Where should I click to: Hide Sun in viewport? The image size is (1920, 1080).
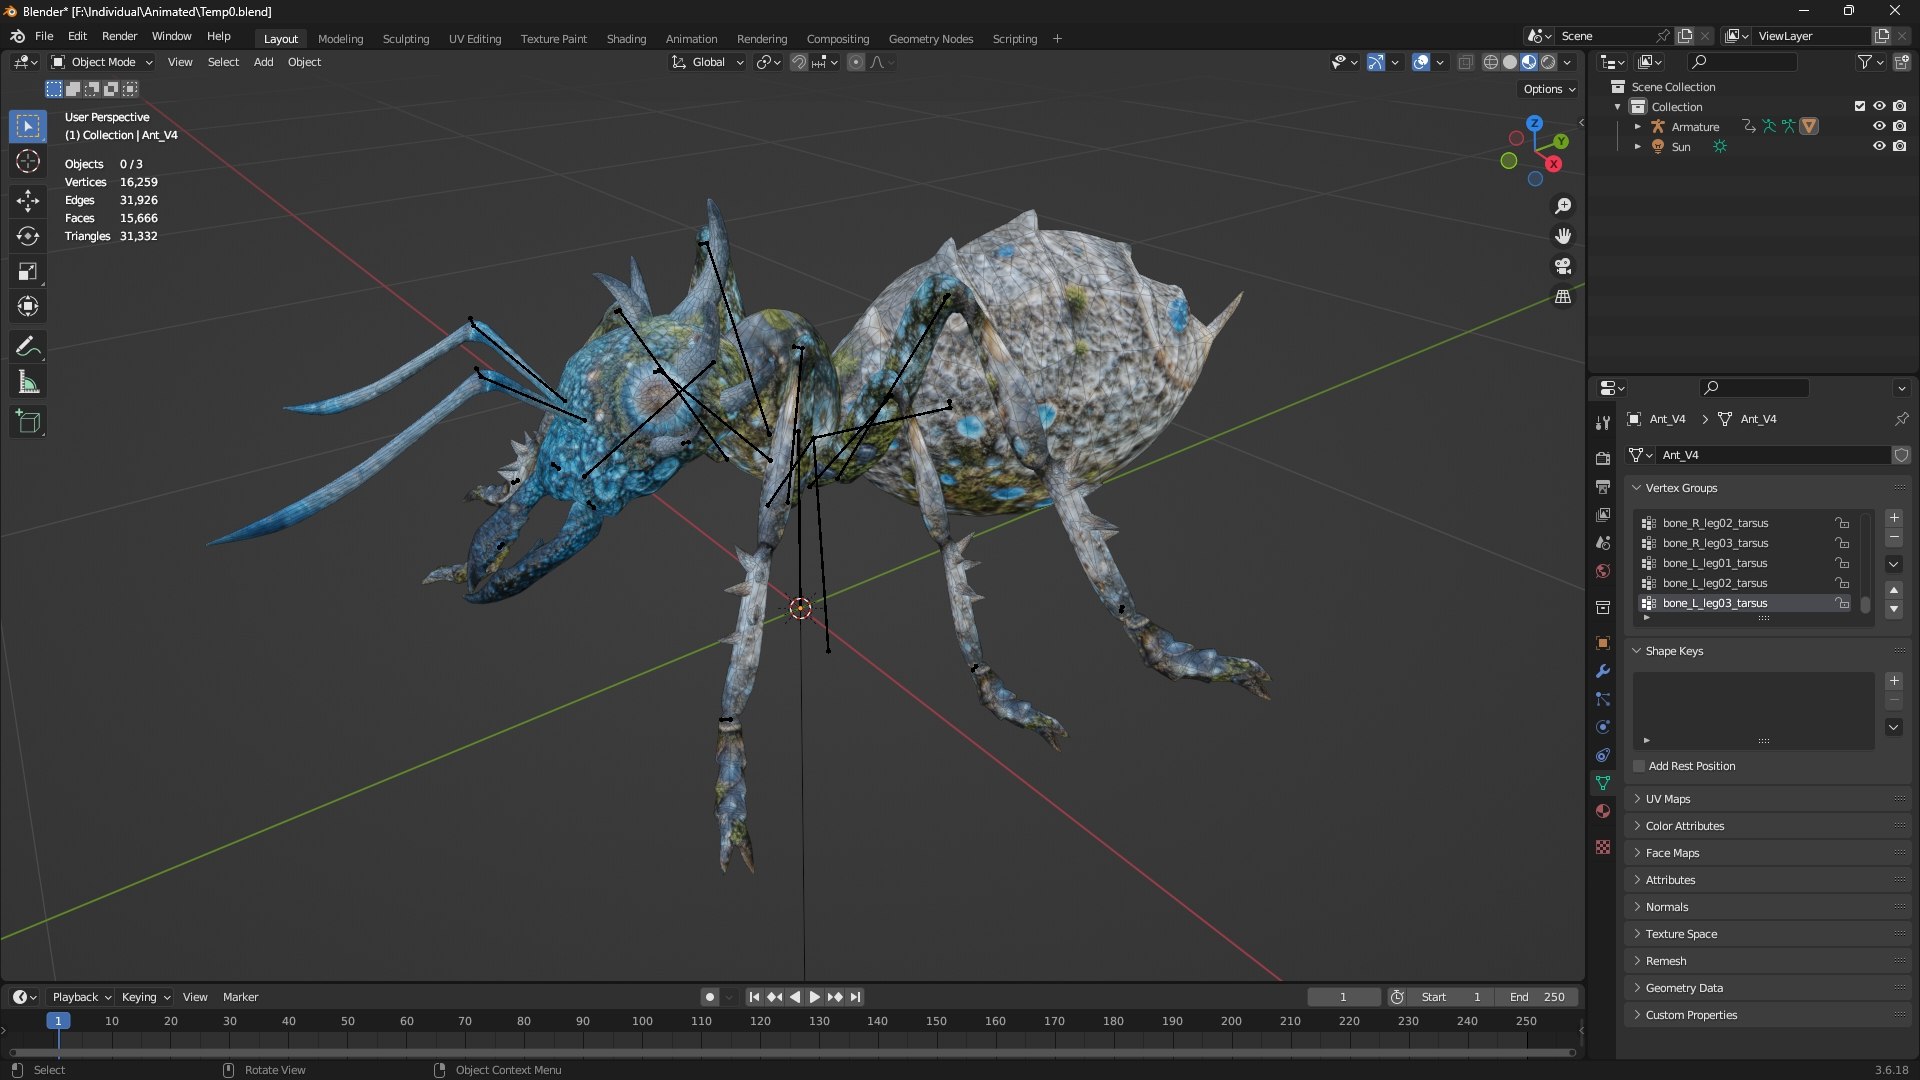click(1879, 146)
